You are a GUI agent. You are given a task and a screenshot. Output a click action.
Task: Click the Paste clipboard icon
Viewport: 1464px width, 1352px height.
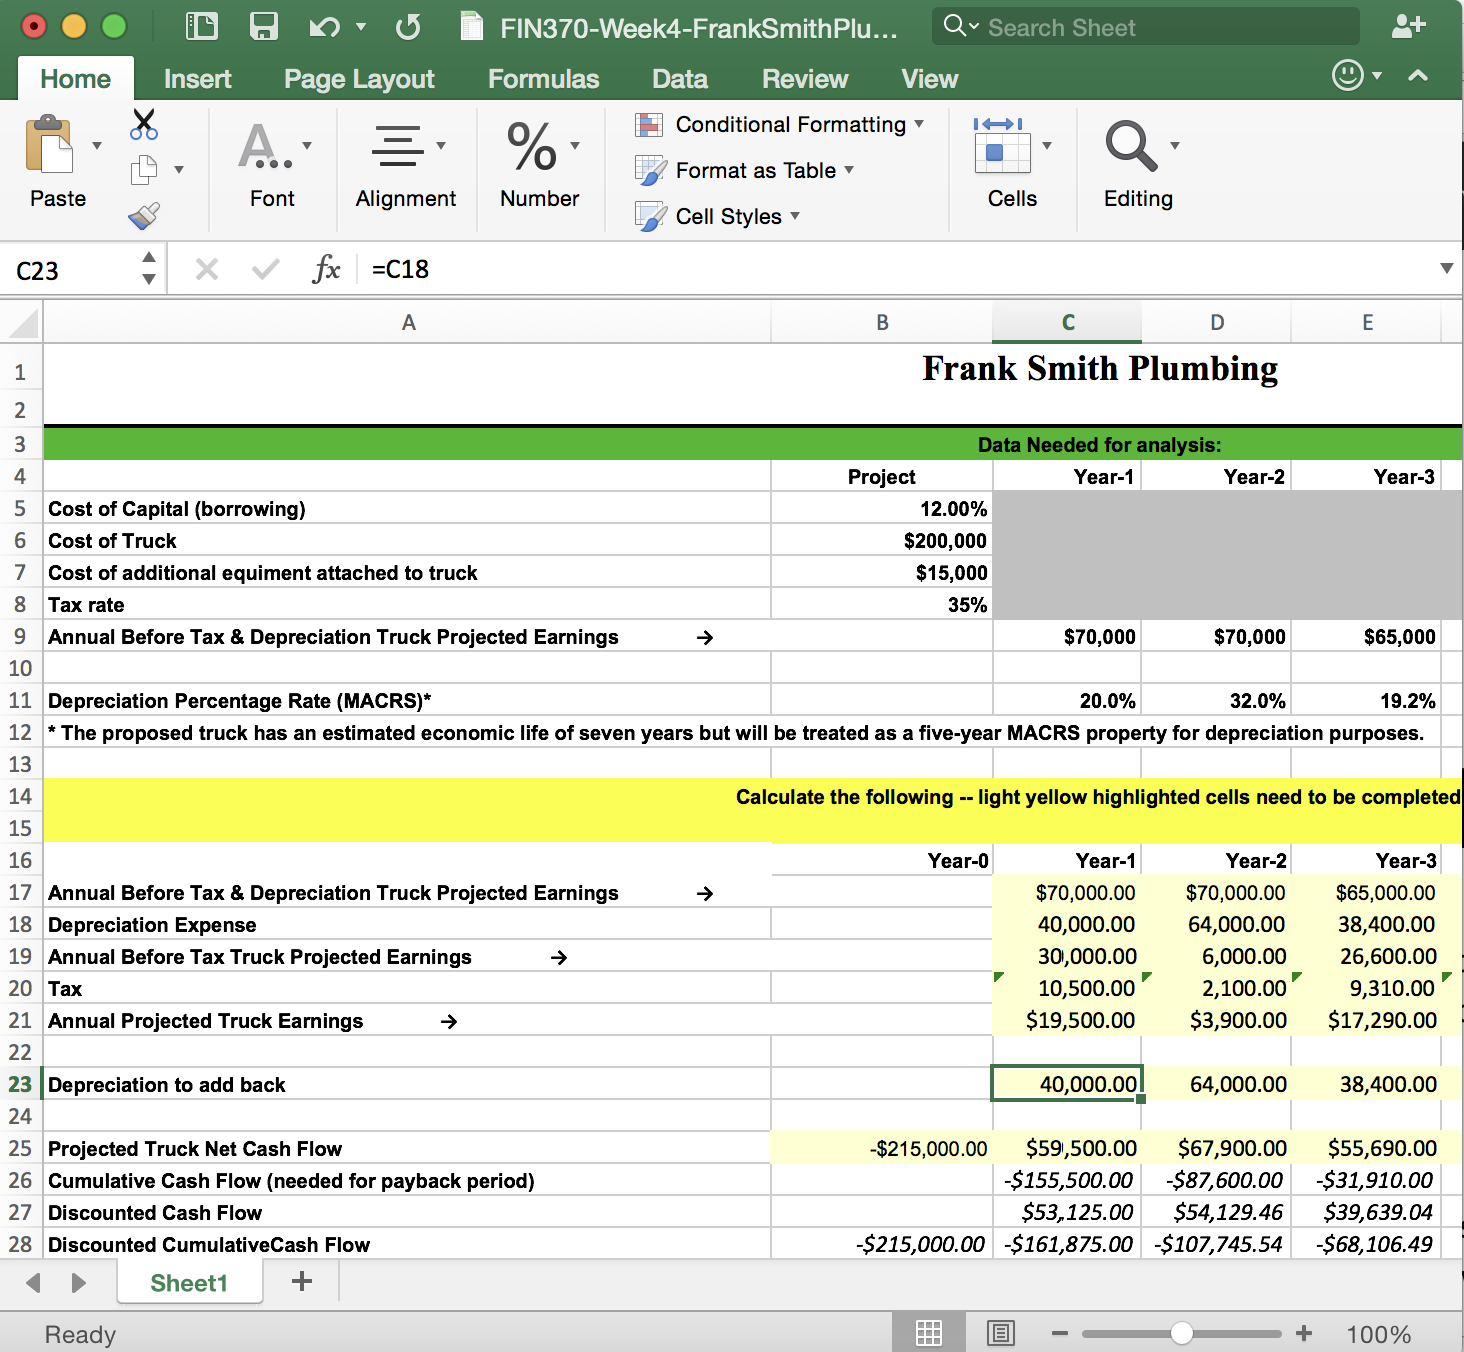coord(50,147)
